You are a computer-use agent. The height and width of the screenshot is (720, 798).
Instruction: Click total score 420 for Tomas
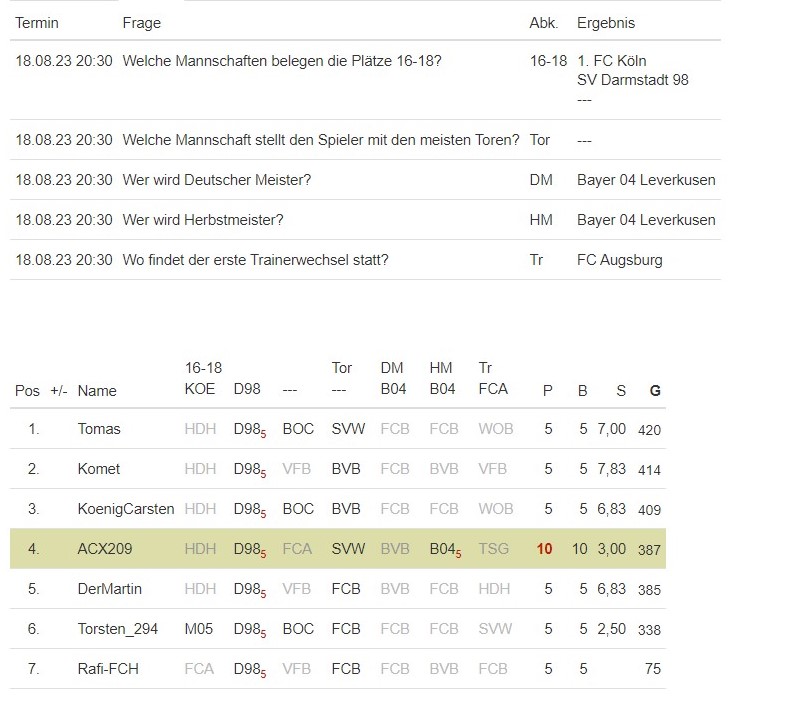(x=649, y=430)
